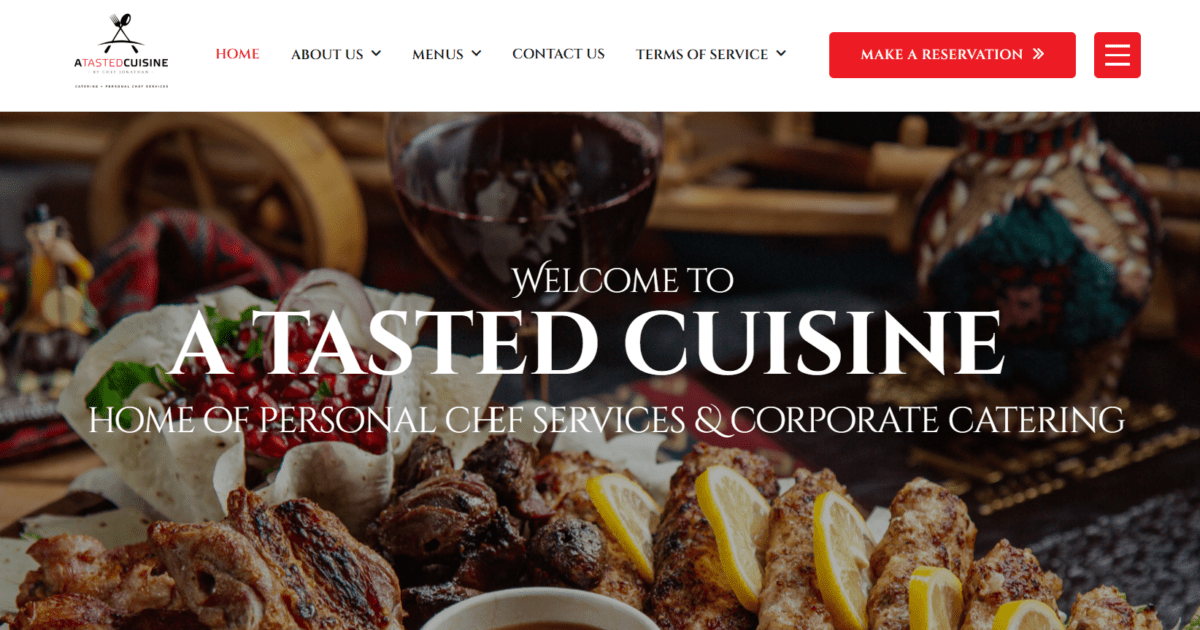Screen dimensions: 1200x630
Task: Click the Welcome To hero text
Action: click(x=622, y=279)
